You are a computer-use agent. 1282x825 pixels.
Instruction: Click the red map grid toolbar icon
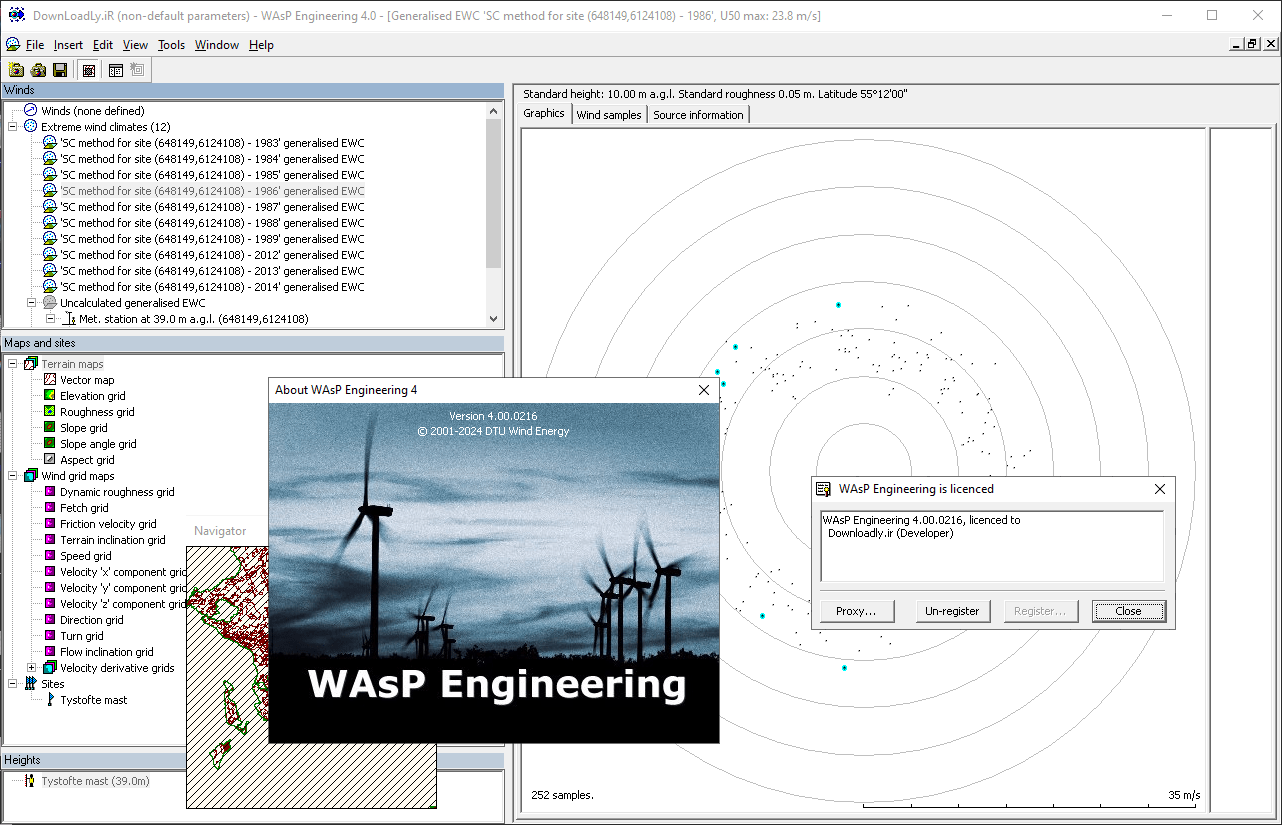click(89, 70)
